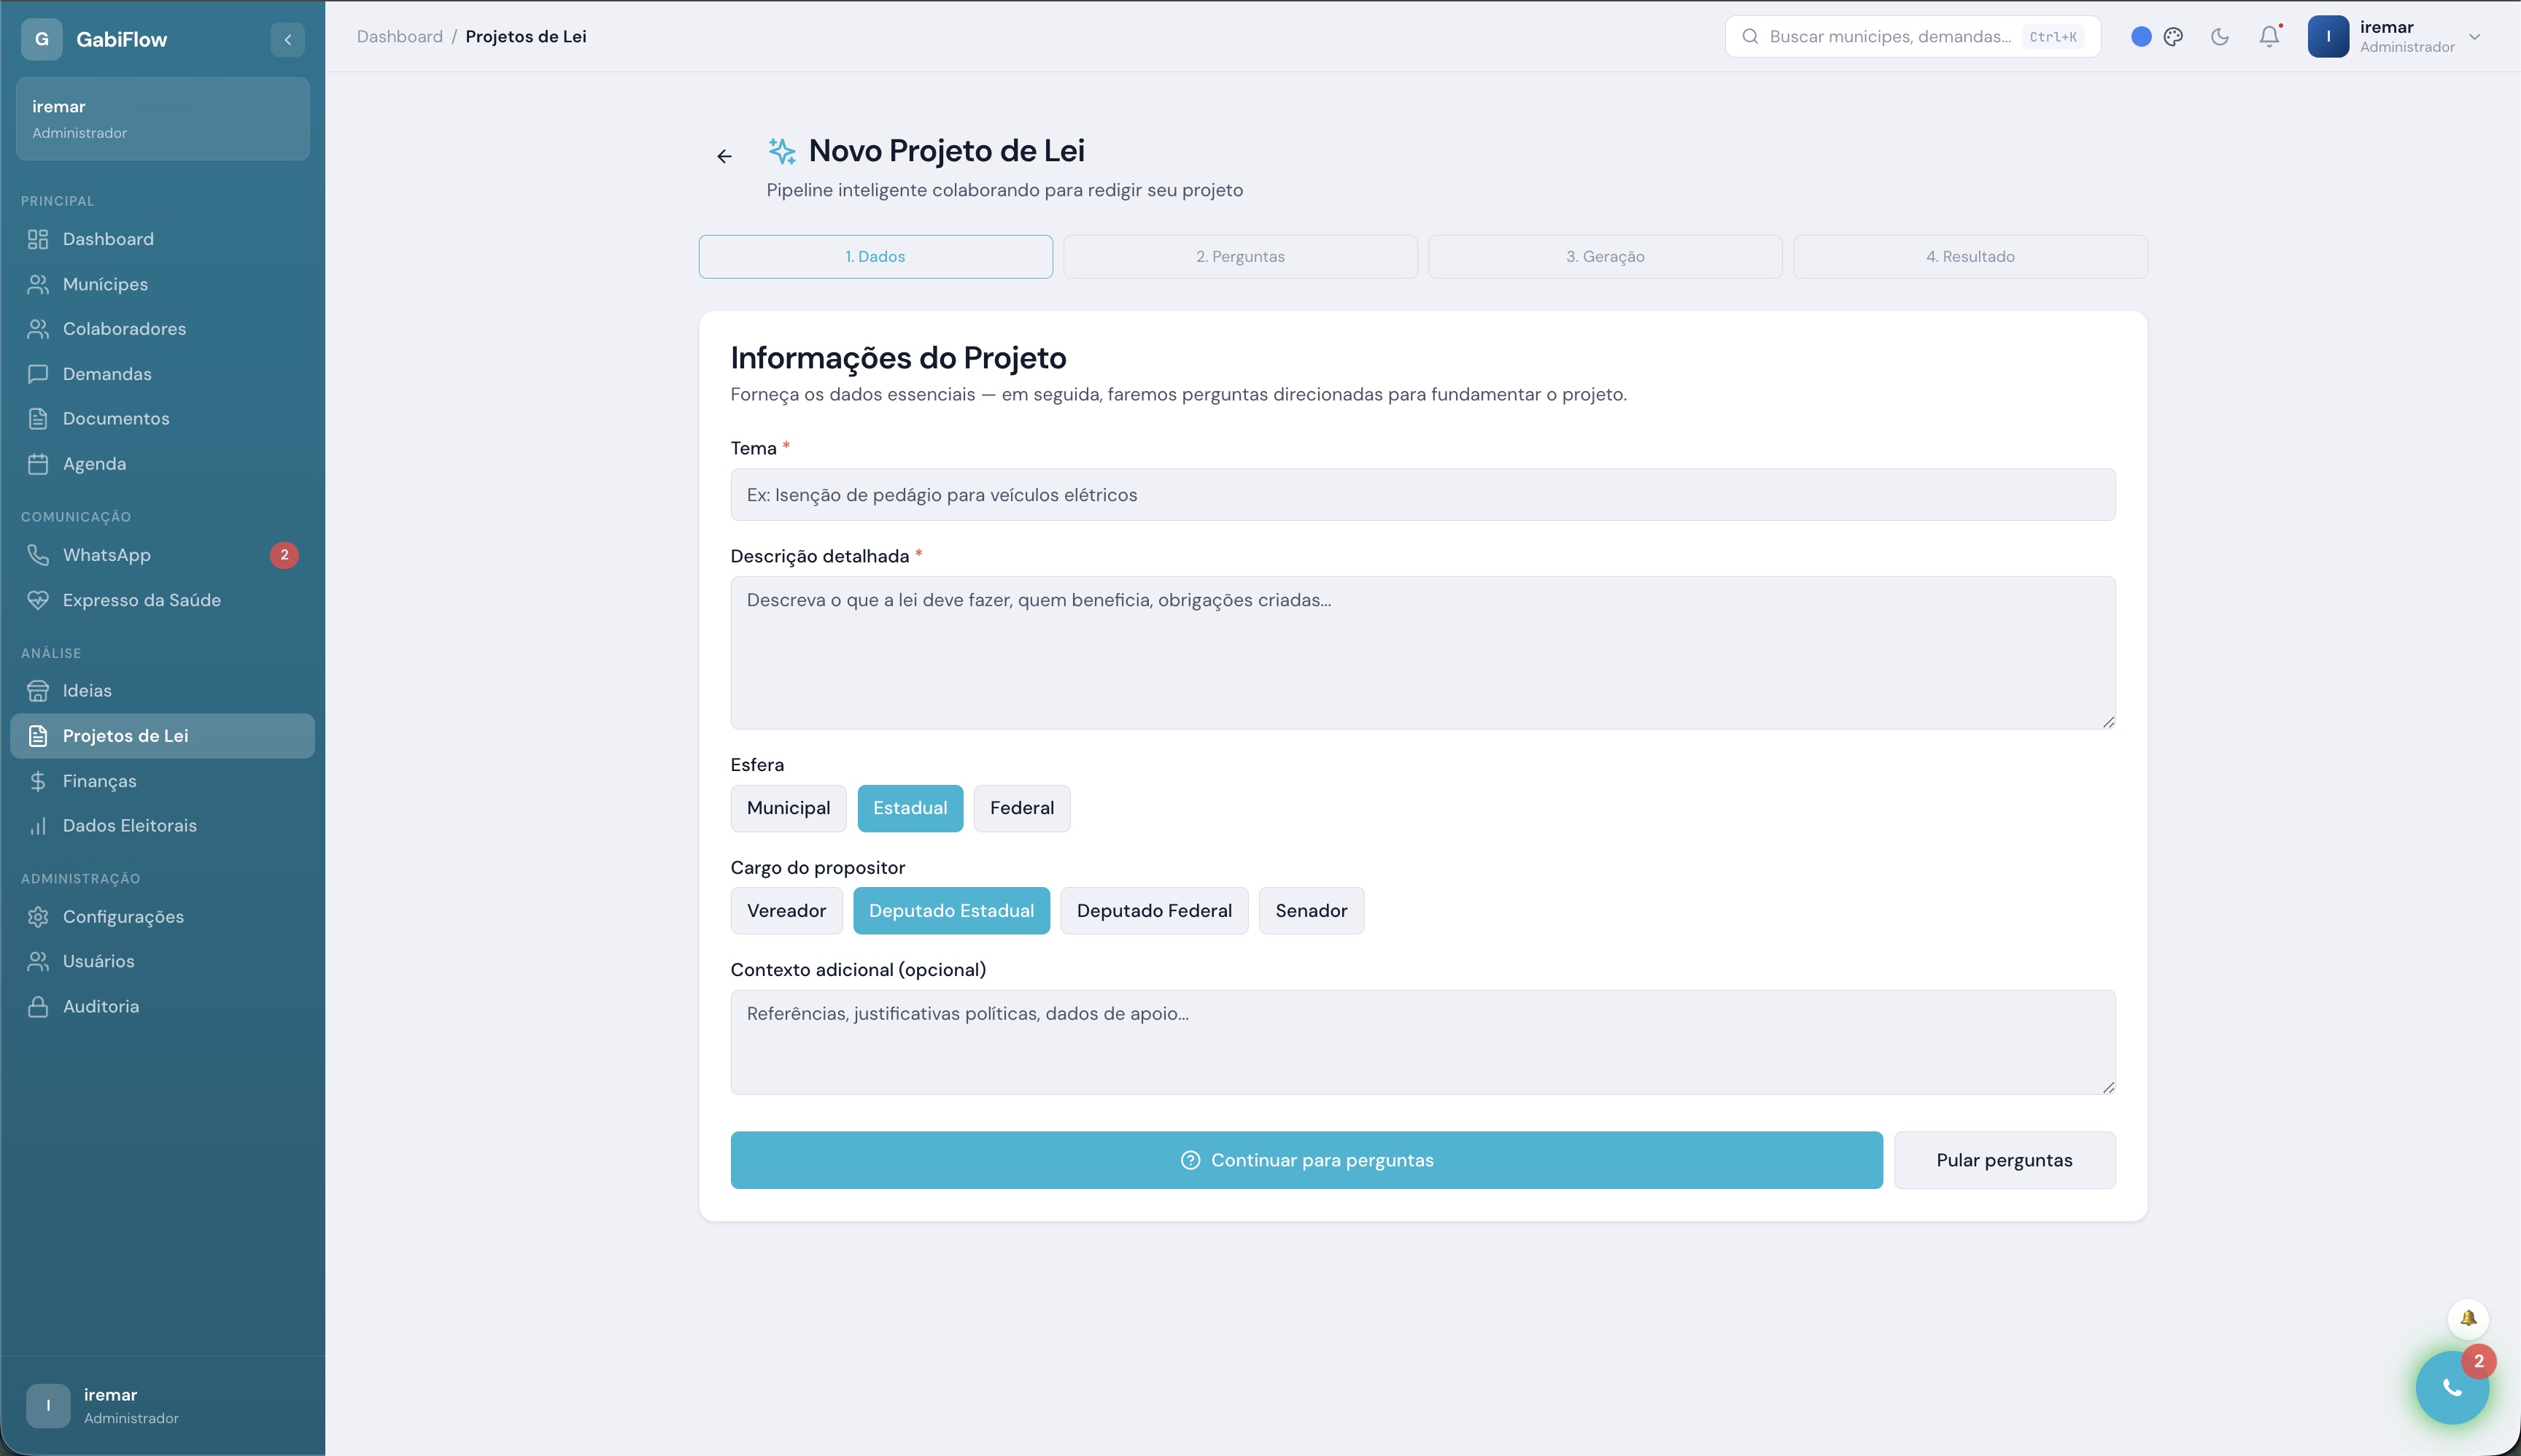Click the Ideias store icon
Screen dimensions: 2521x1456
(x=38, y=691)
